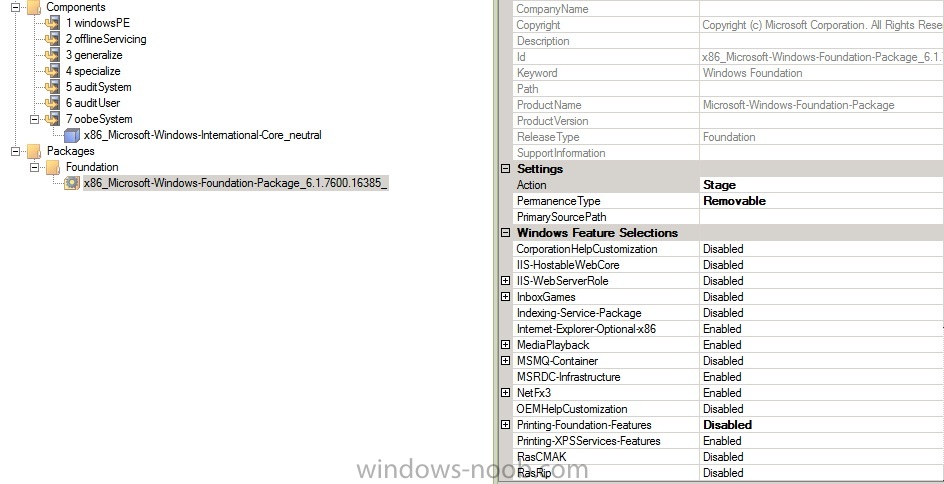
Task: Click the Foundation-Package gear icon
Action: pyautogui.click(x=72, y=183)
